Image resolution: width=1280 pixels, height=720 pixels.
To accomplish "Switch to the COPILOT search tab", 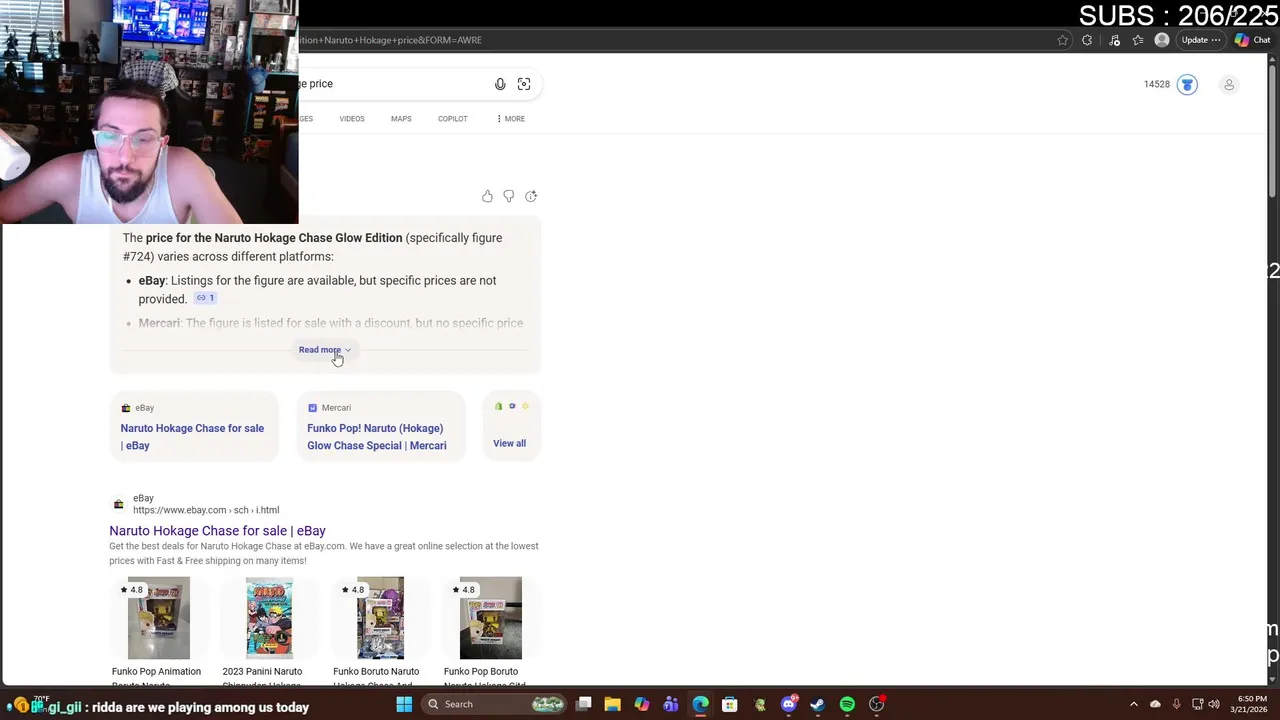I will click(x=453, y=119).
